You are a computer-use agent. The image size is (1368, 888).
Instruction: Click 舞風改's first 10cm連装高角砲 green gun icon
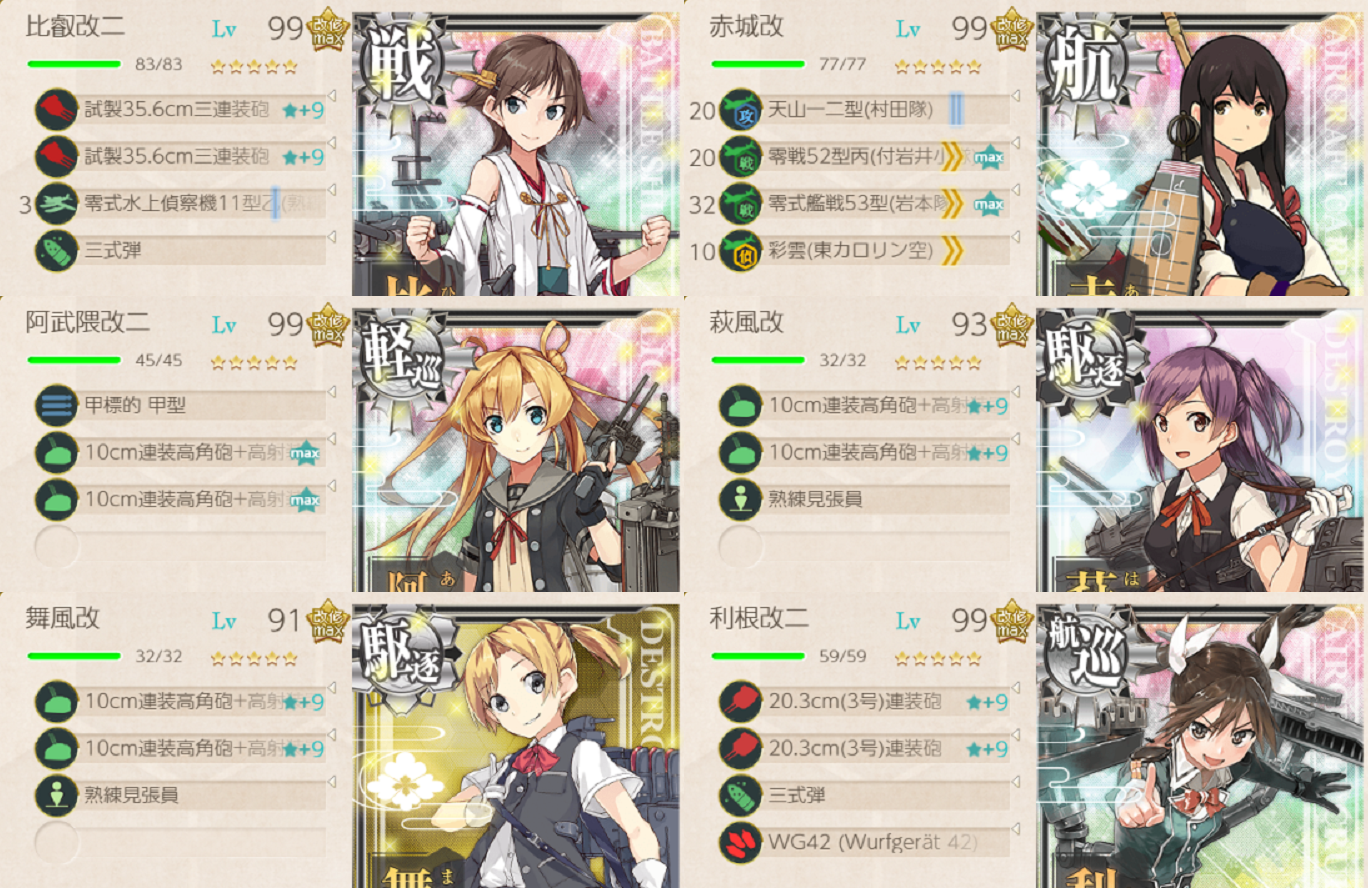(x=56, y=701)
